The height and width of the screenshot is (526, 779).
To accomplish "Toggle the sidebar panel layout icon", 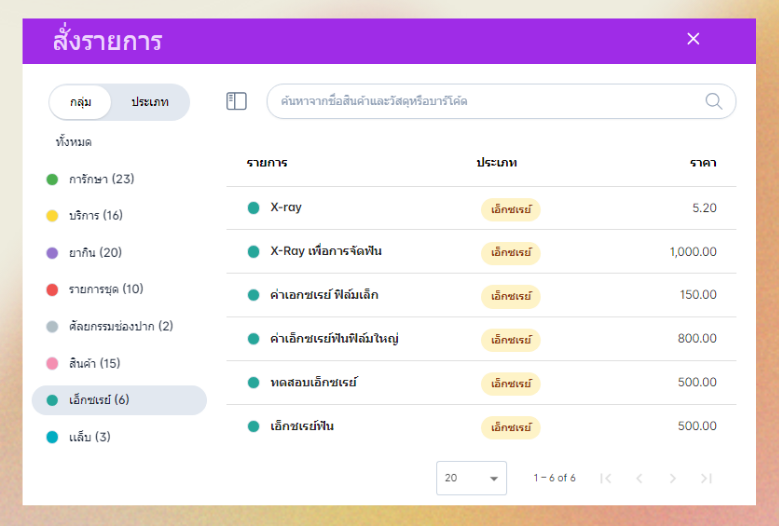I will pyautogui.click(x=236, y=101).
